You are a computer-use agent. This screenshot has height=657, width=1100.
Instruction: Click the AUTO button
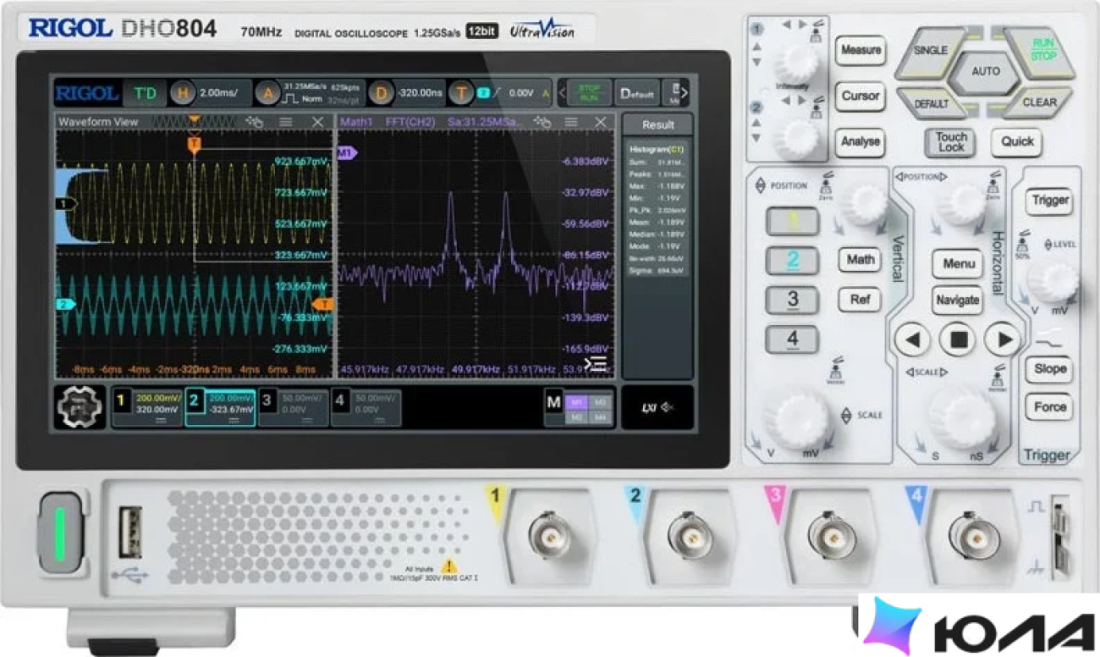[986, 72]
